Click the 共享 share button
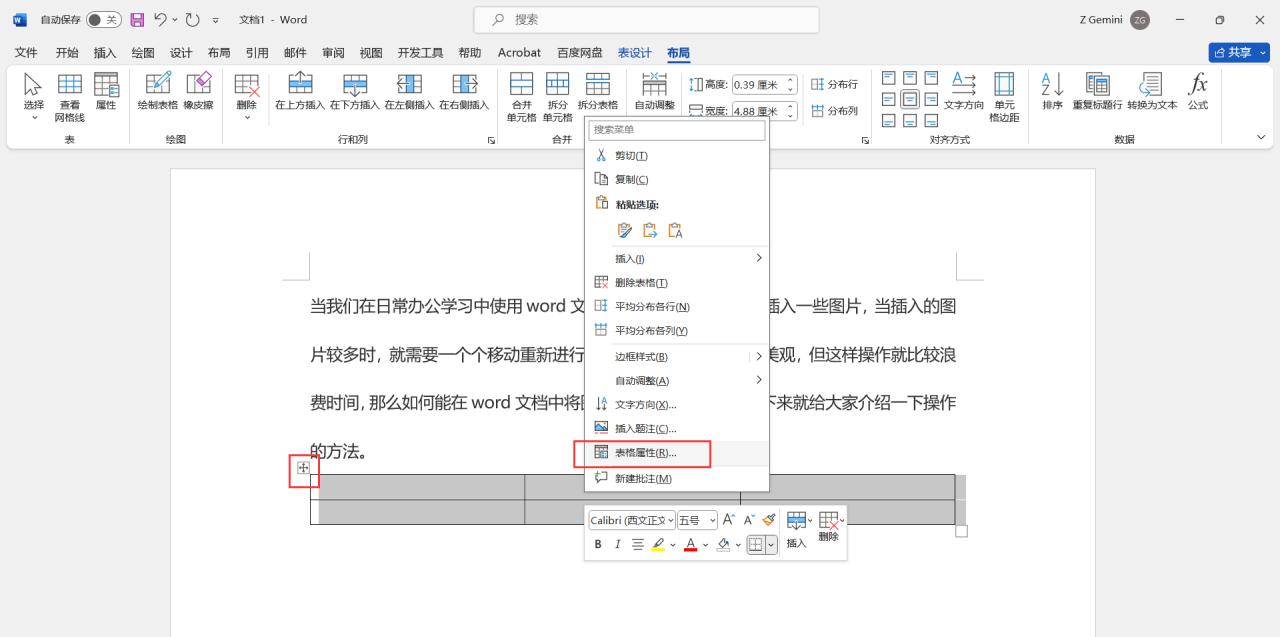Screen dimensions: 1280x637 [1238, 52]
